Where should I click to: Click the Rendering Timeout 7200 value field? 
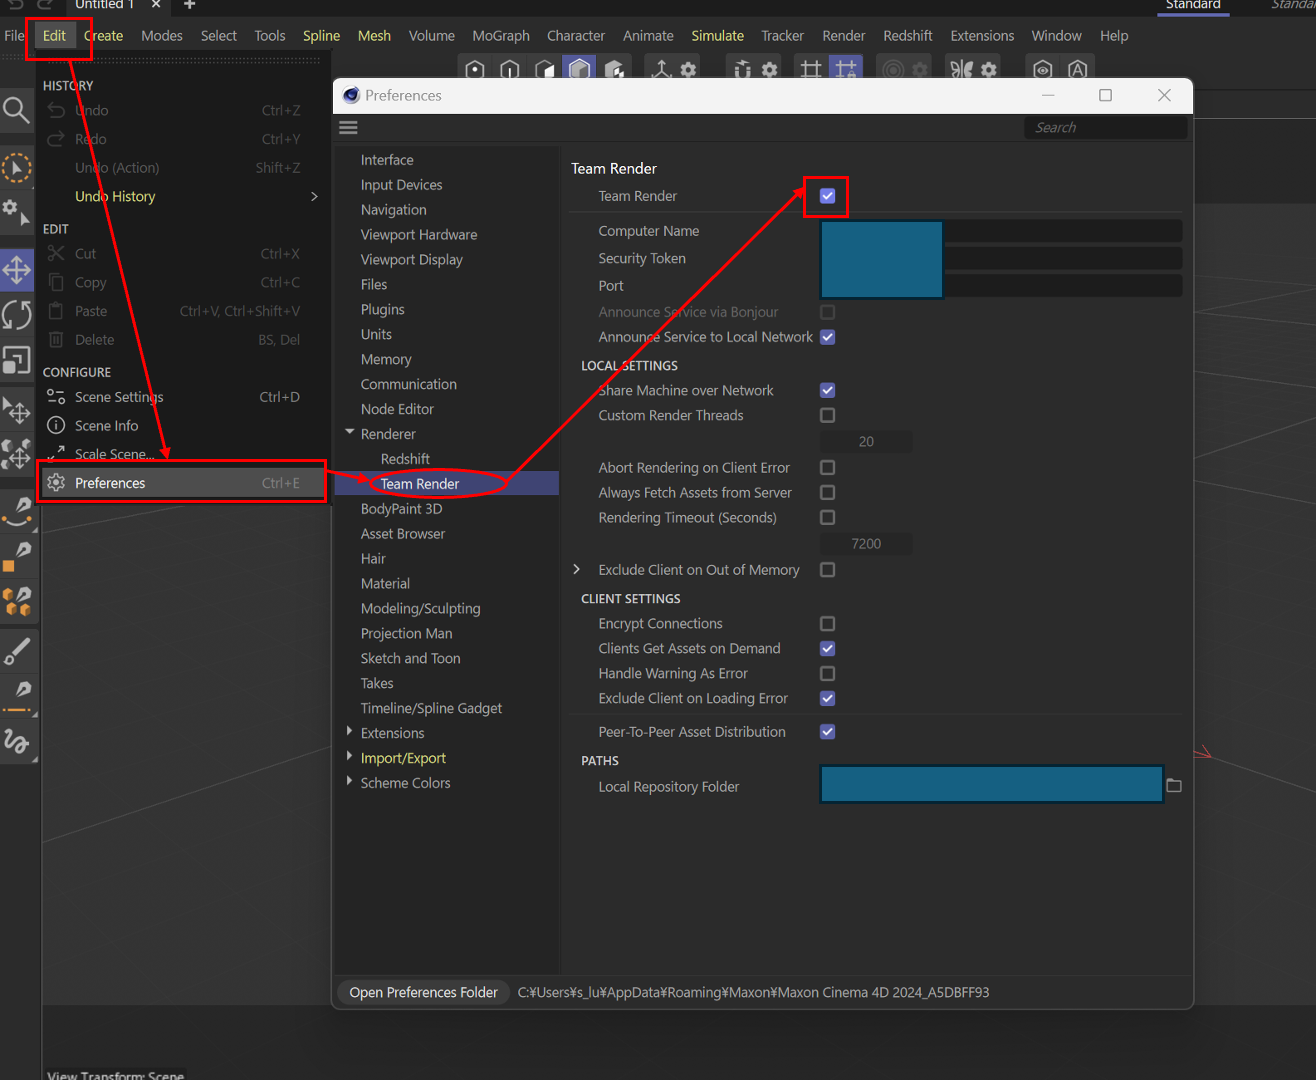[x=866, y=543]
